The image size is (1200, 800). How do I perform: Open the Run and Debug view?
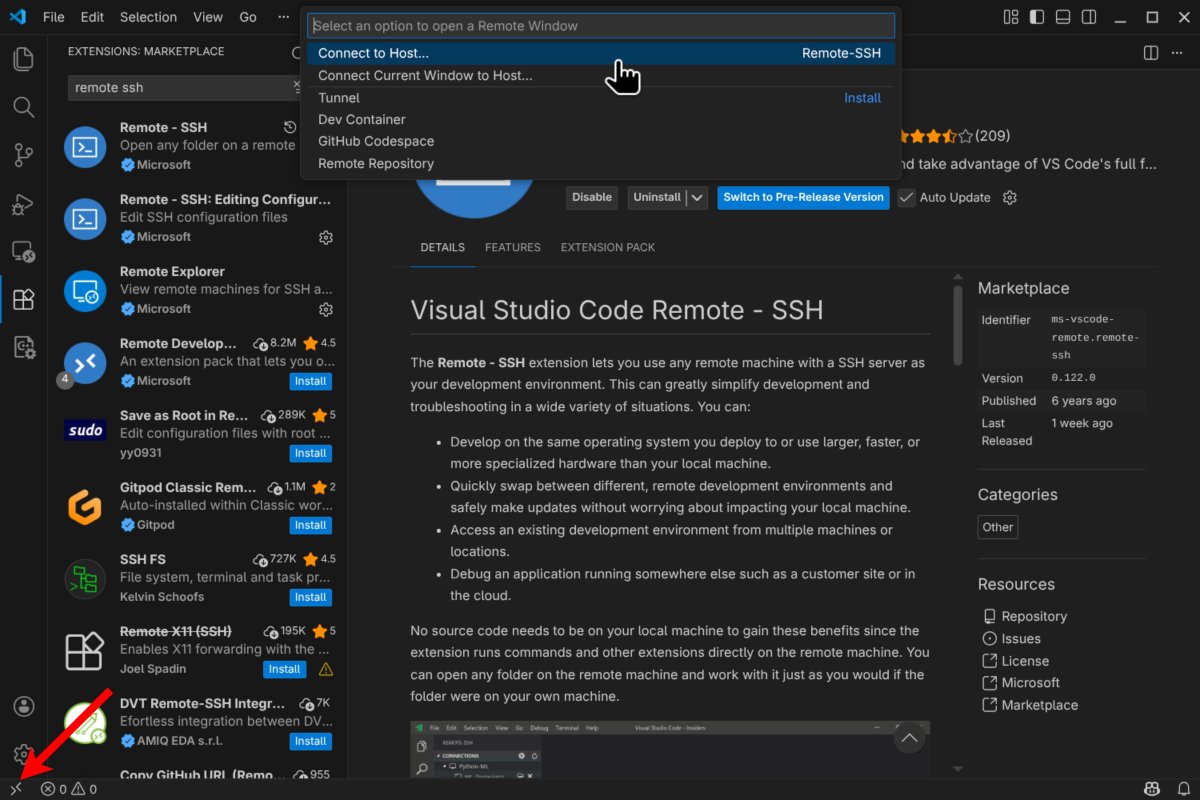pyautogui.click(x=23, y=203)
